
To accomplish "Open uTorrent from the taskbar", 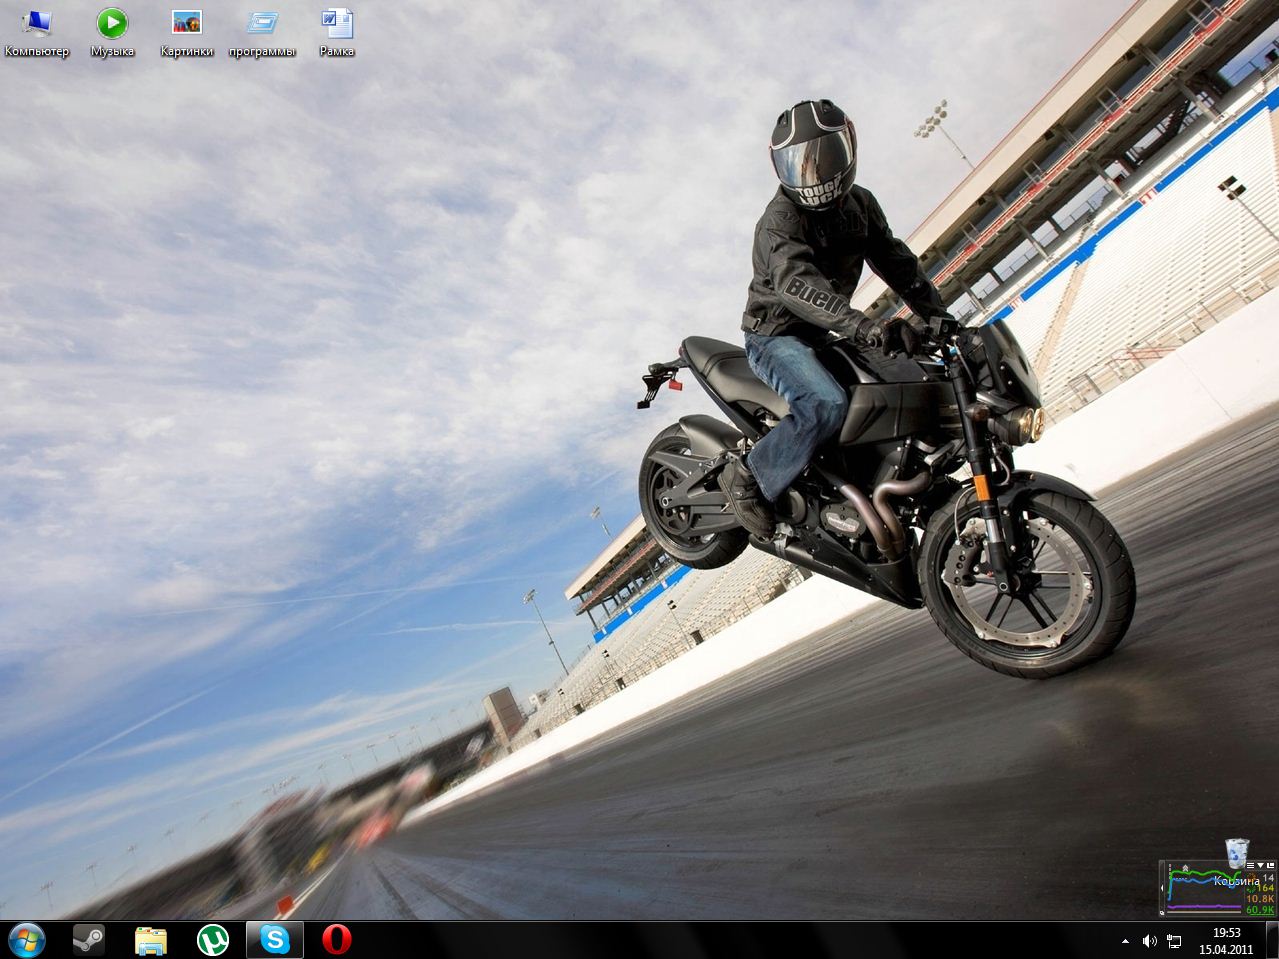I will point(213,940).
